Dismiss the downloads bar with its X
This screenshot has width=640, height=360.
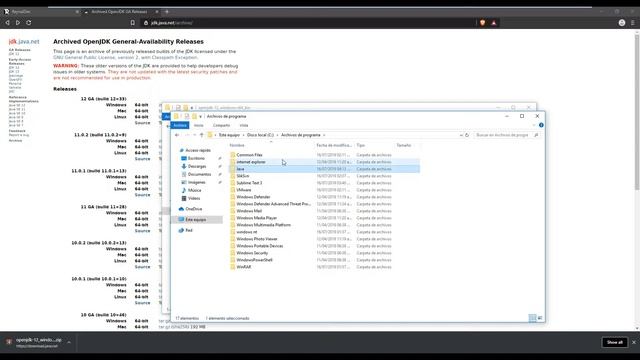coord(634,342)
